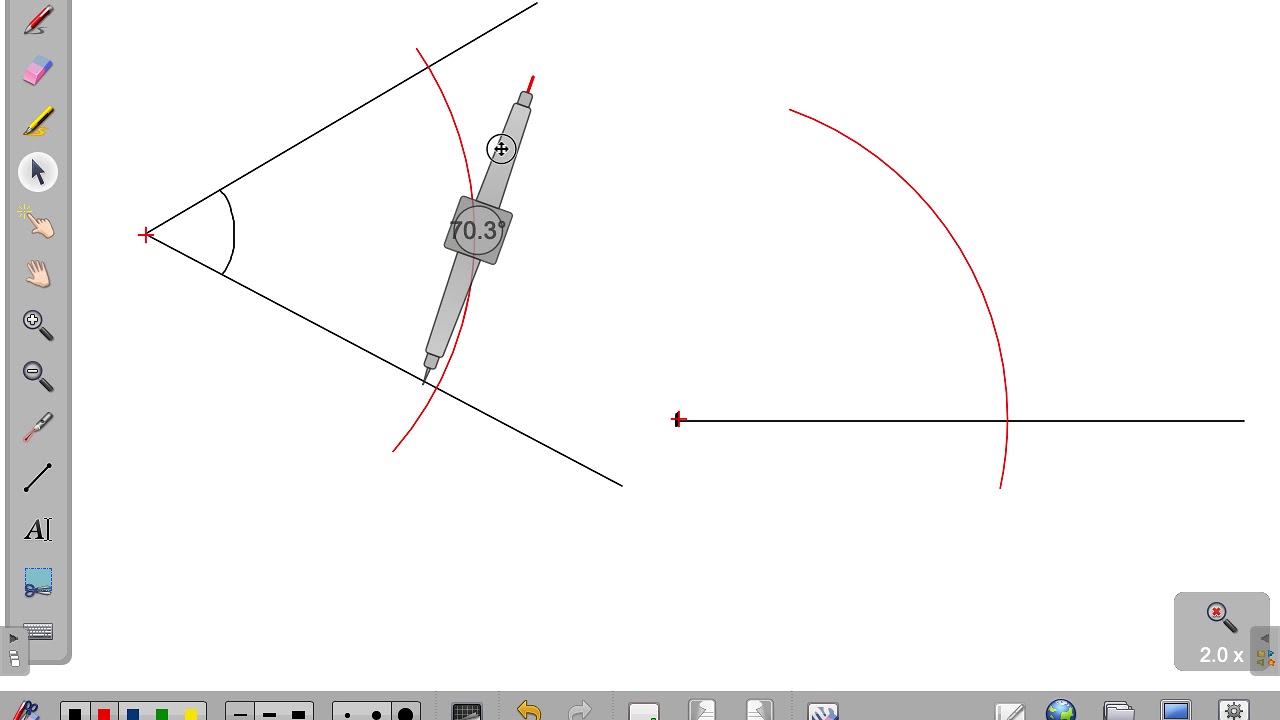Open the Web browser globe

tap(1061, 711)
